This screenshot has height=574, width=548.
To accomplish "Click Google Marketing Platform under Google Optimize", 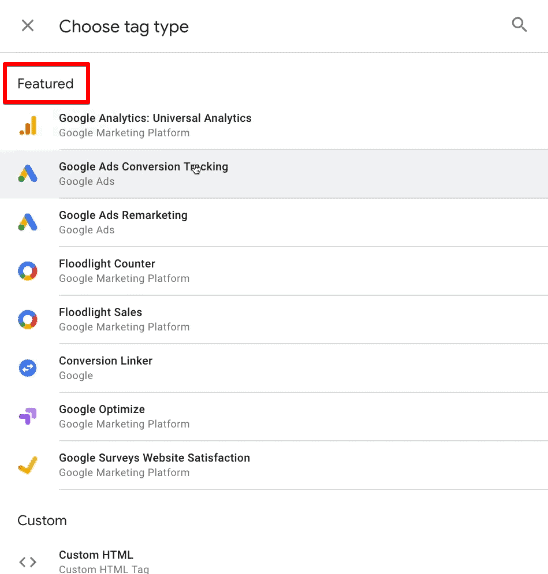I will (x=124, y=424).
